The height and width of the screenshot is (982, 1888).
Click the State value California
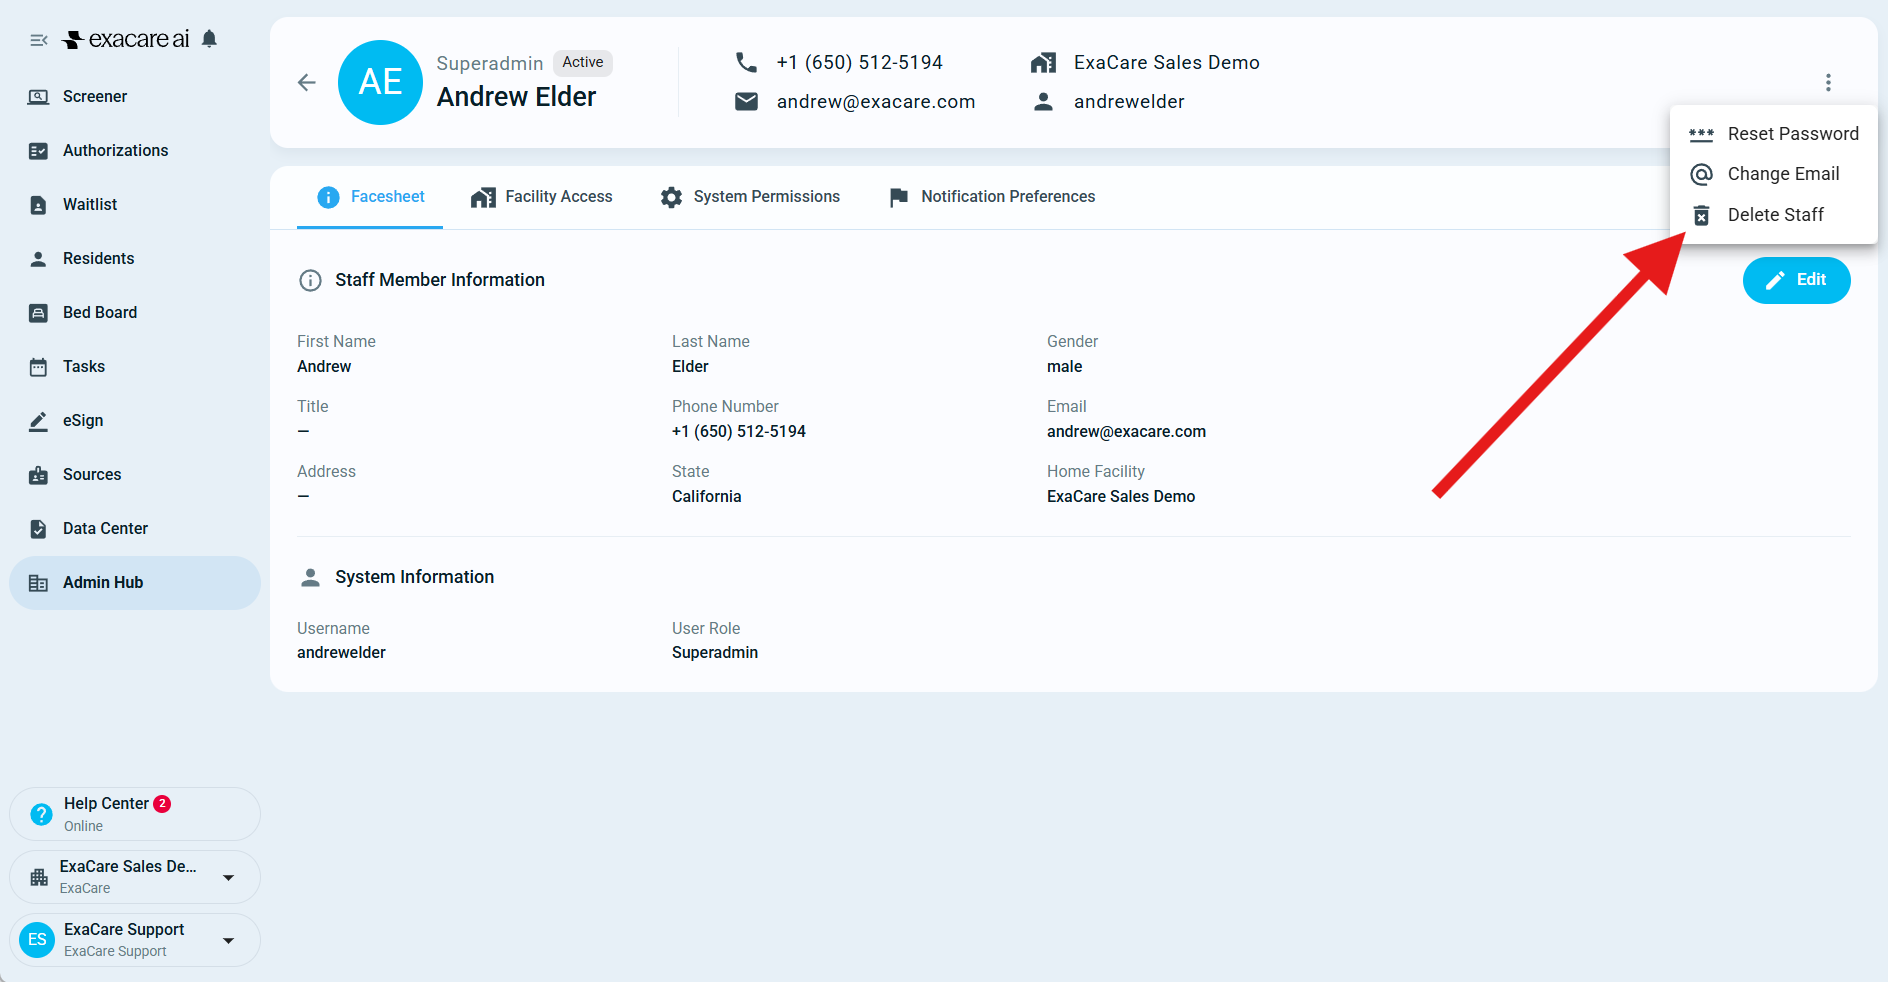[x=706, y=497]
